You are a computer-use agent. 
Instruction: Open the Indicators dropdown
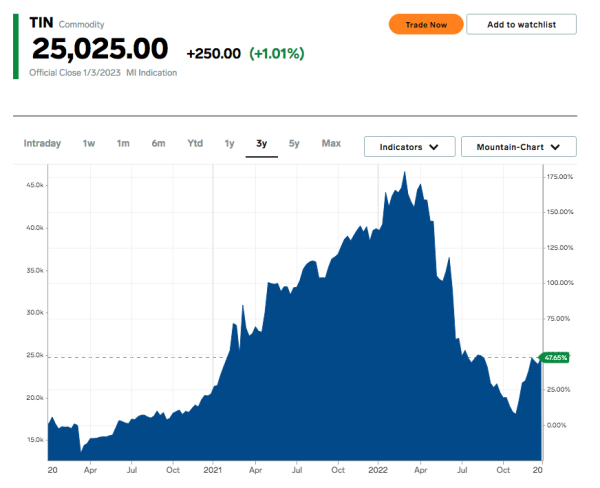pos(409,147)
